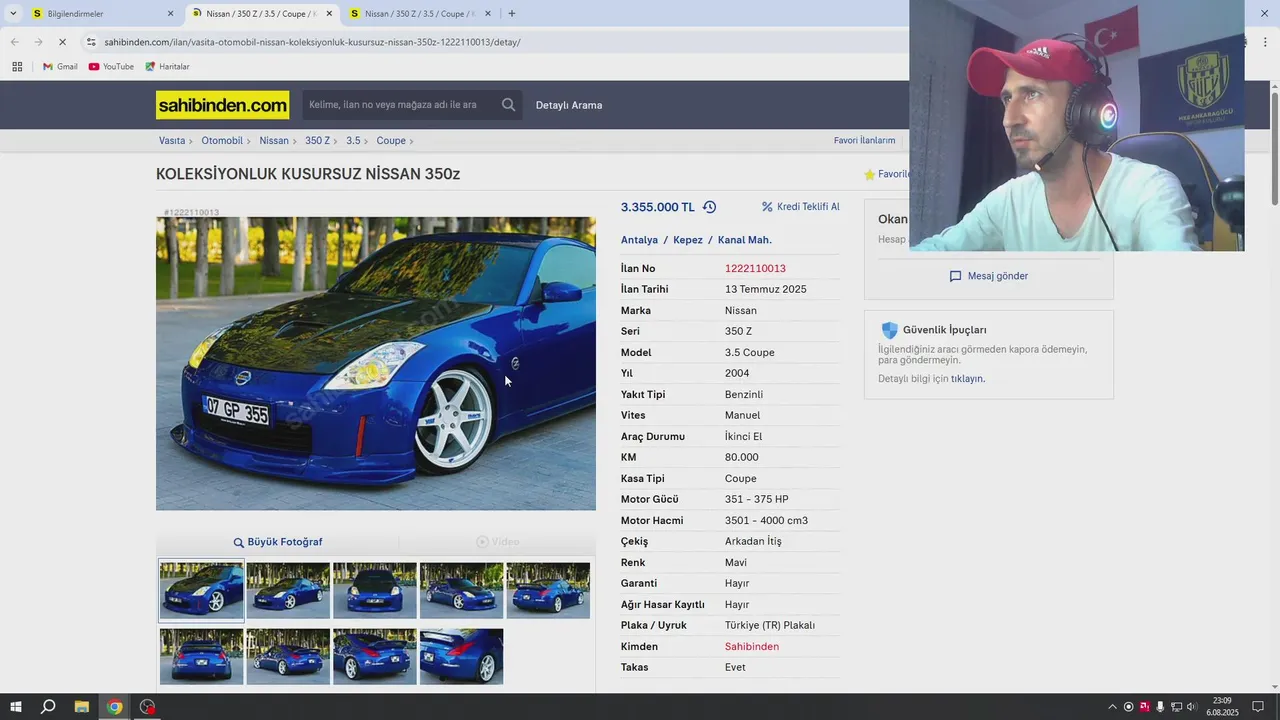1280x720 pixels.
Task: Click the Türkiye (TR) Plakalı value
Action: pyautogui.click(x=770, y=625)
